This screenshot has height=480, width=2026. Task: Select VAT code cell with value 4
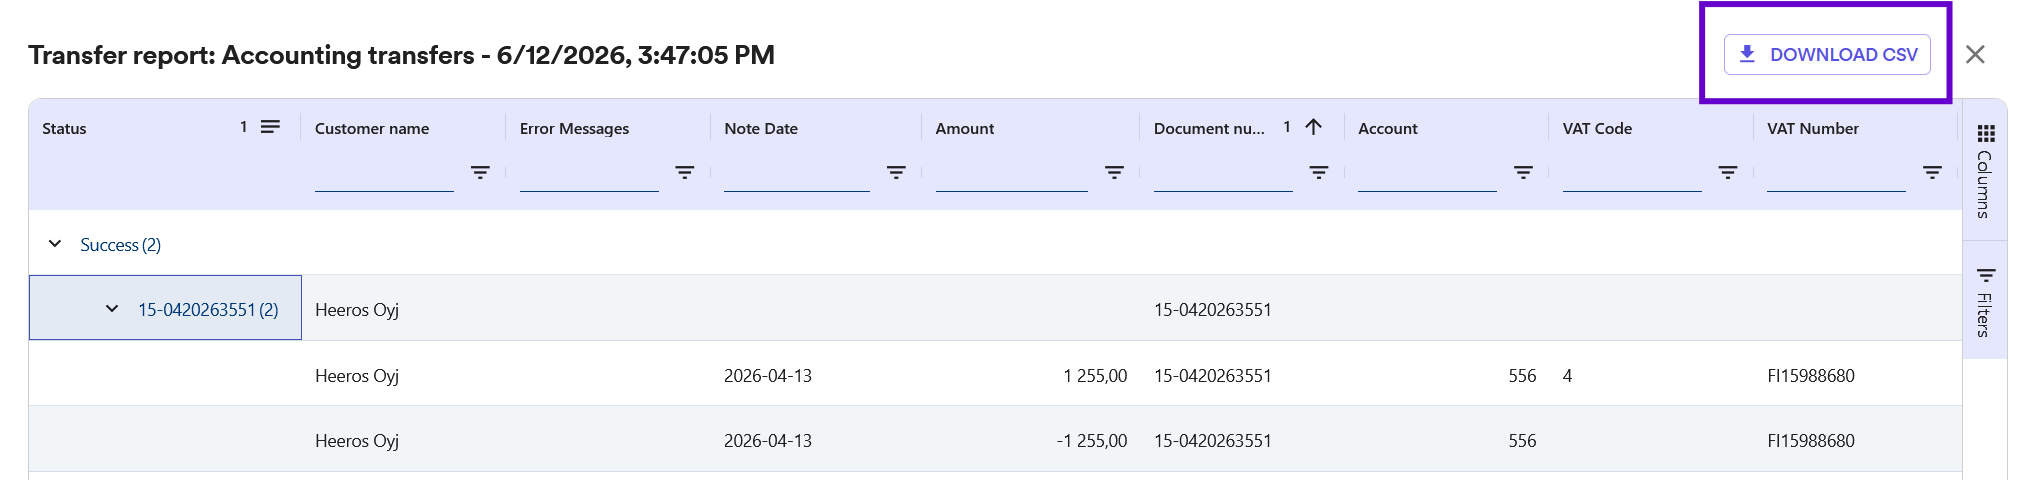[x=1567, y=375]
